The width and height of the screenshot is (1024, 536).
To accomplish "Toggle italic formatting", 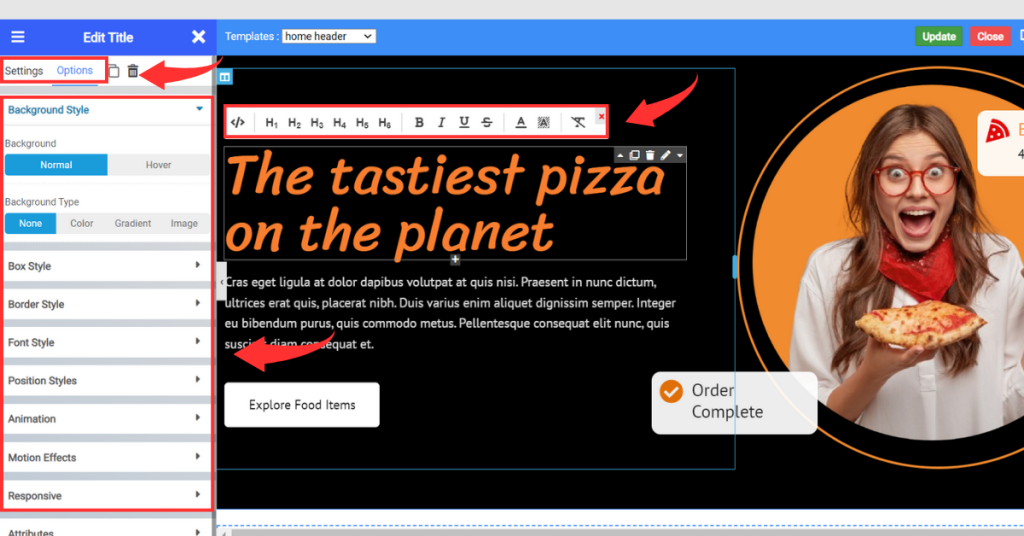I will click(441, 122).
